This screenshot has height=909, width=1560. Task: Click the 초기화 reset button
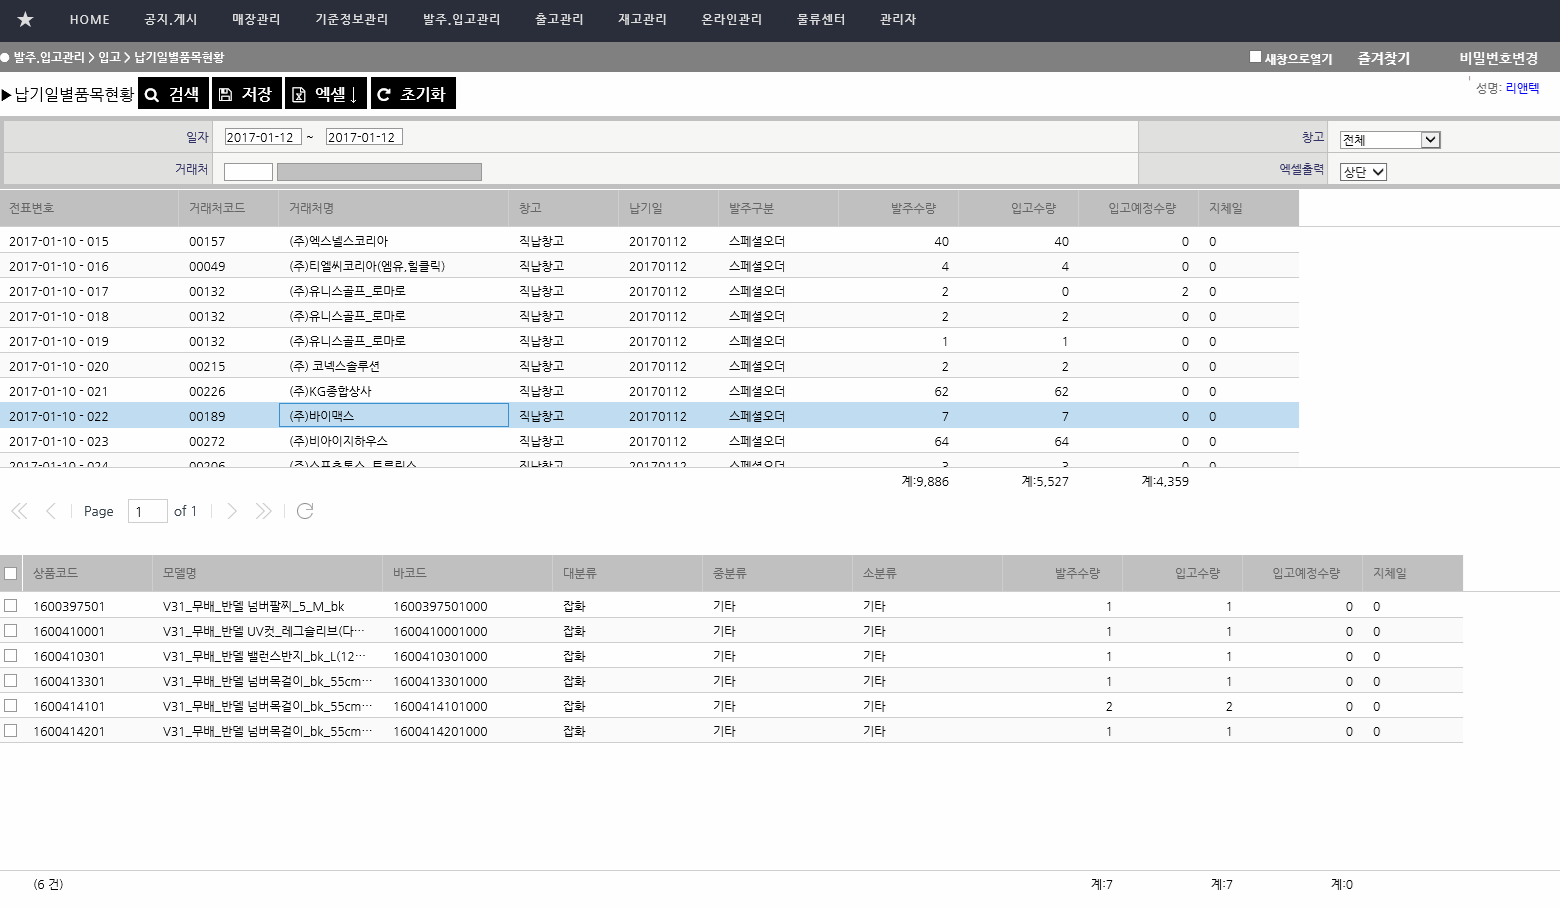(412, 94)
